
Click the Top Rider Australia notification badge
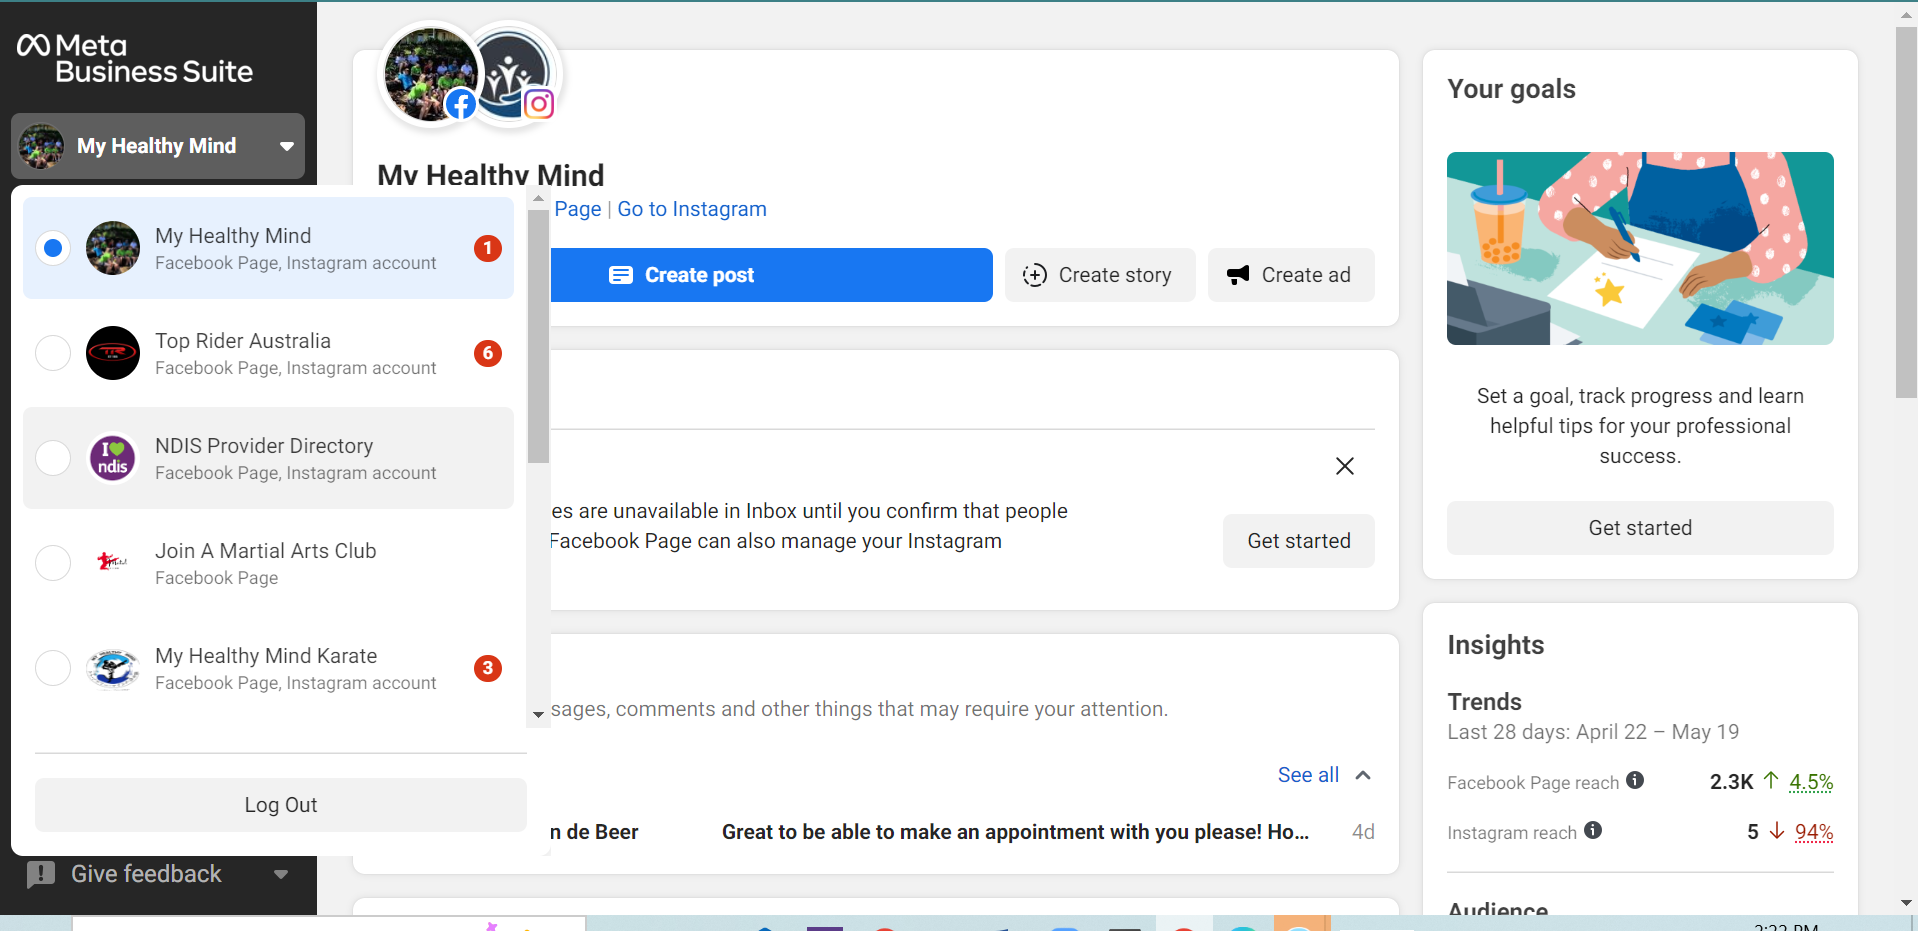tap(488, 353)
